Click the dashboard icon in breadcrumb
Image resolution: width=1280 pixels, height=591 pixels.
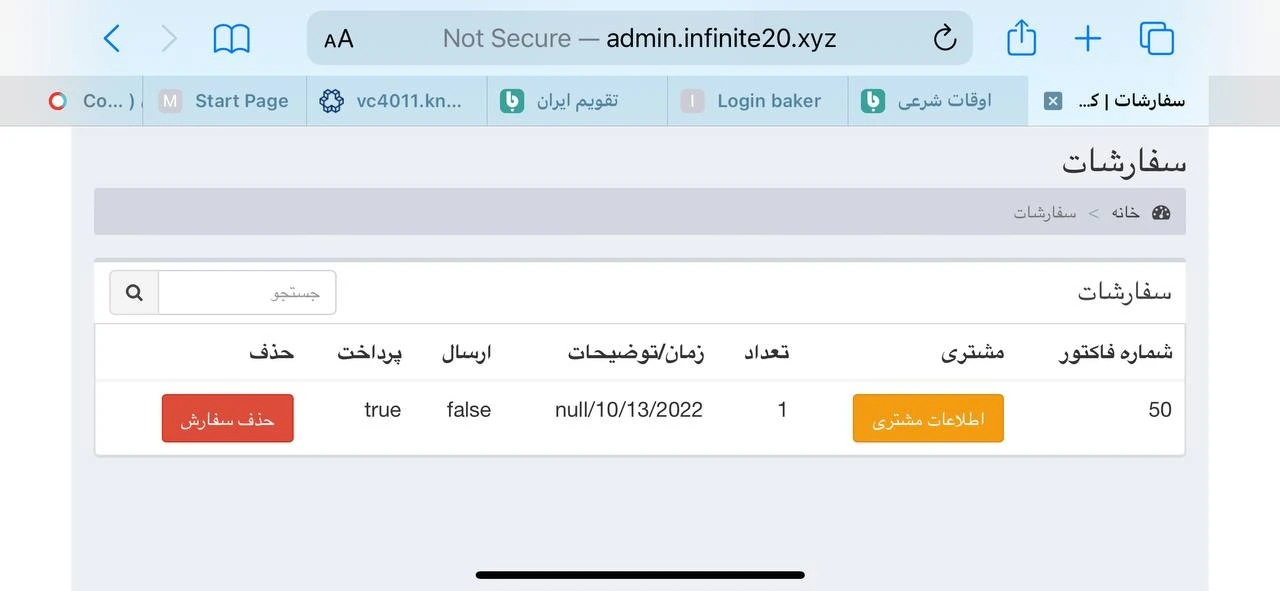1161,213
